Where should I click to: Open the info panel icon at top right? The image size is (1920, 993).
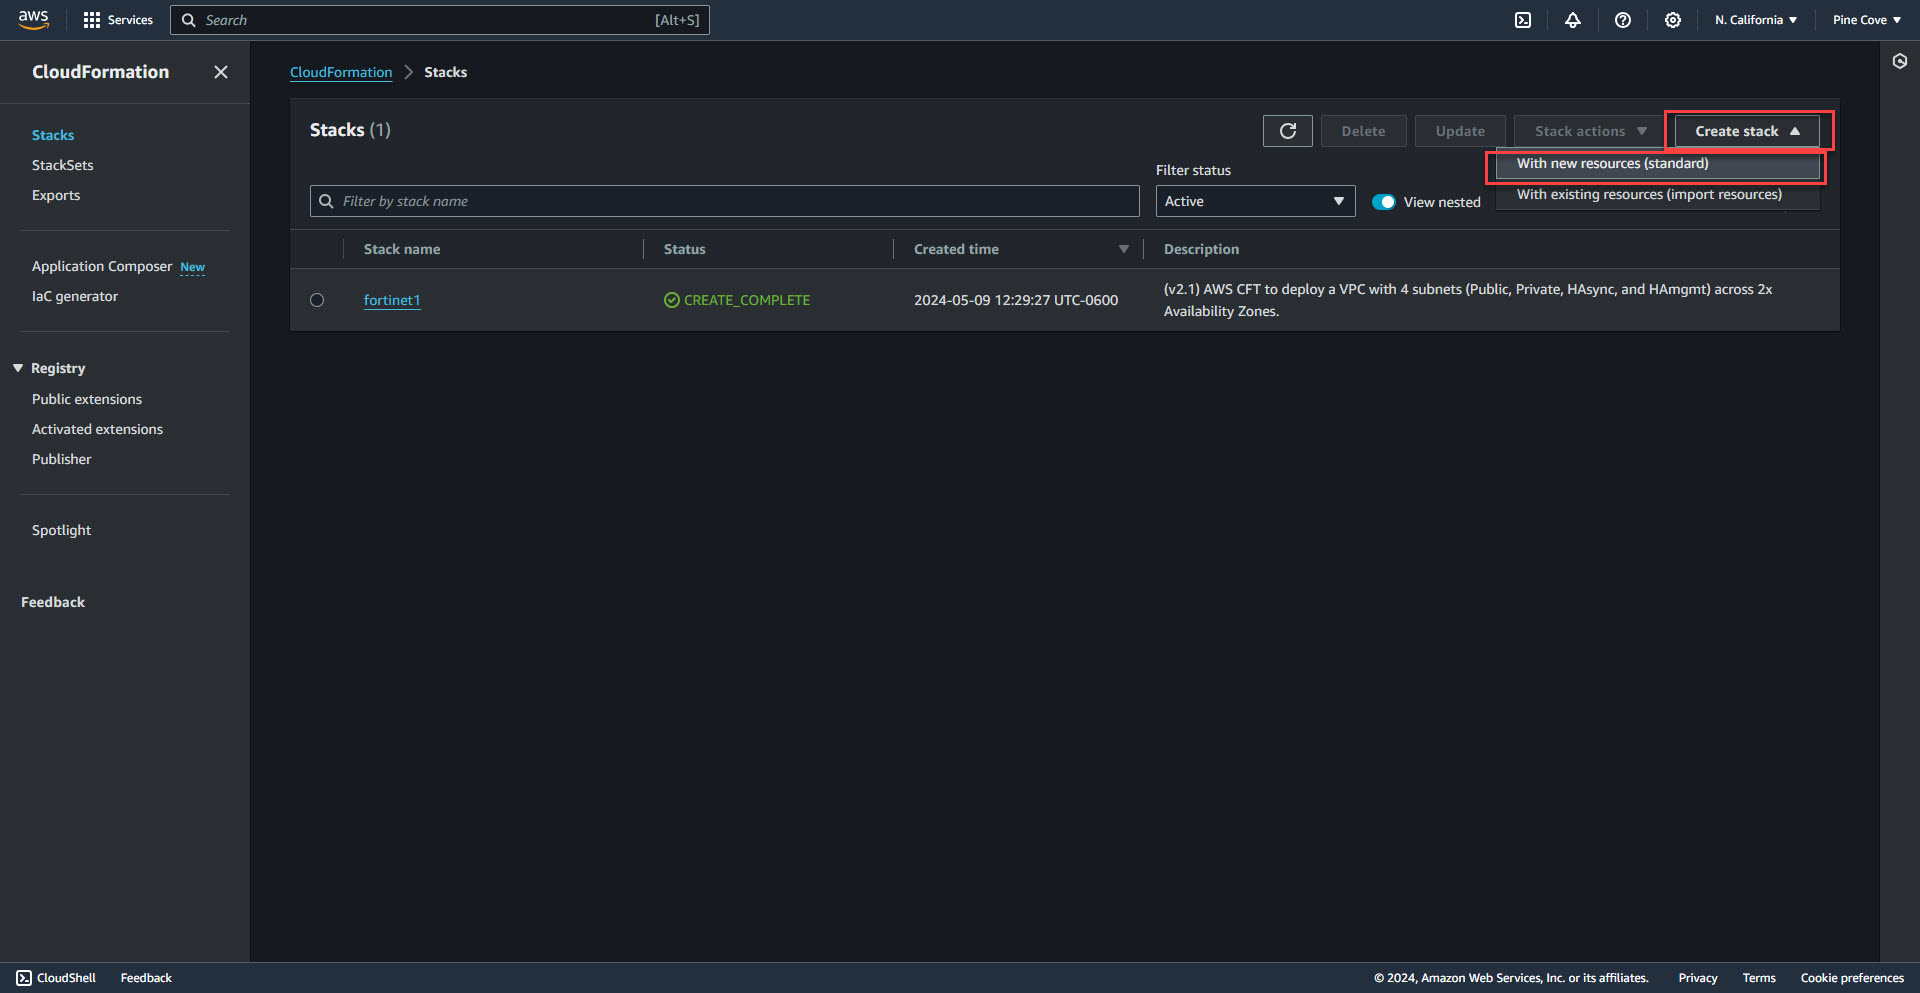(1900, 61)
